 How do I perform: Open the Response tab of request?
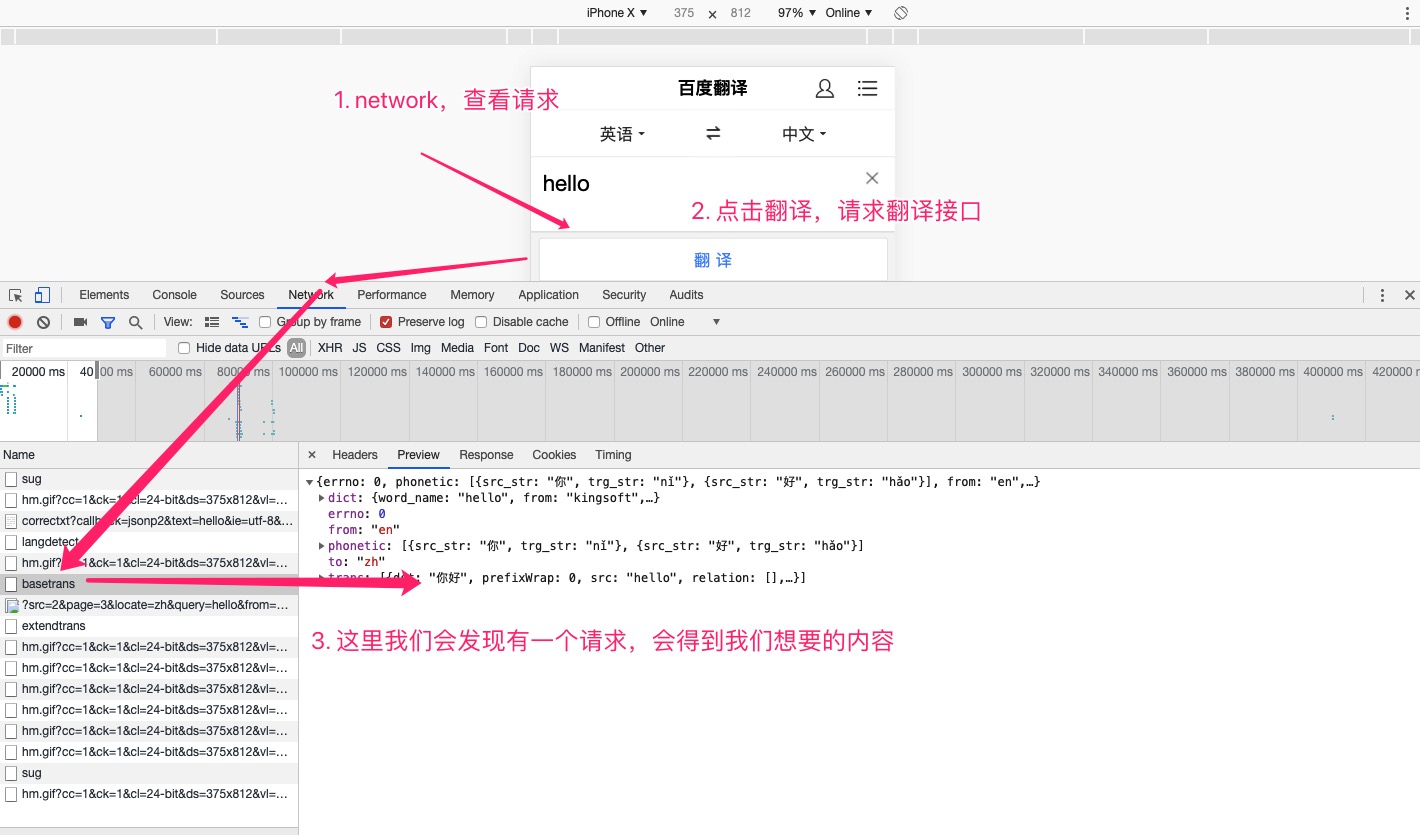pos(486,455)
